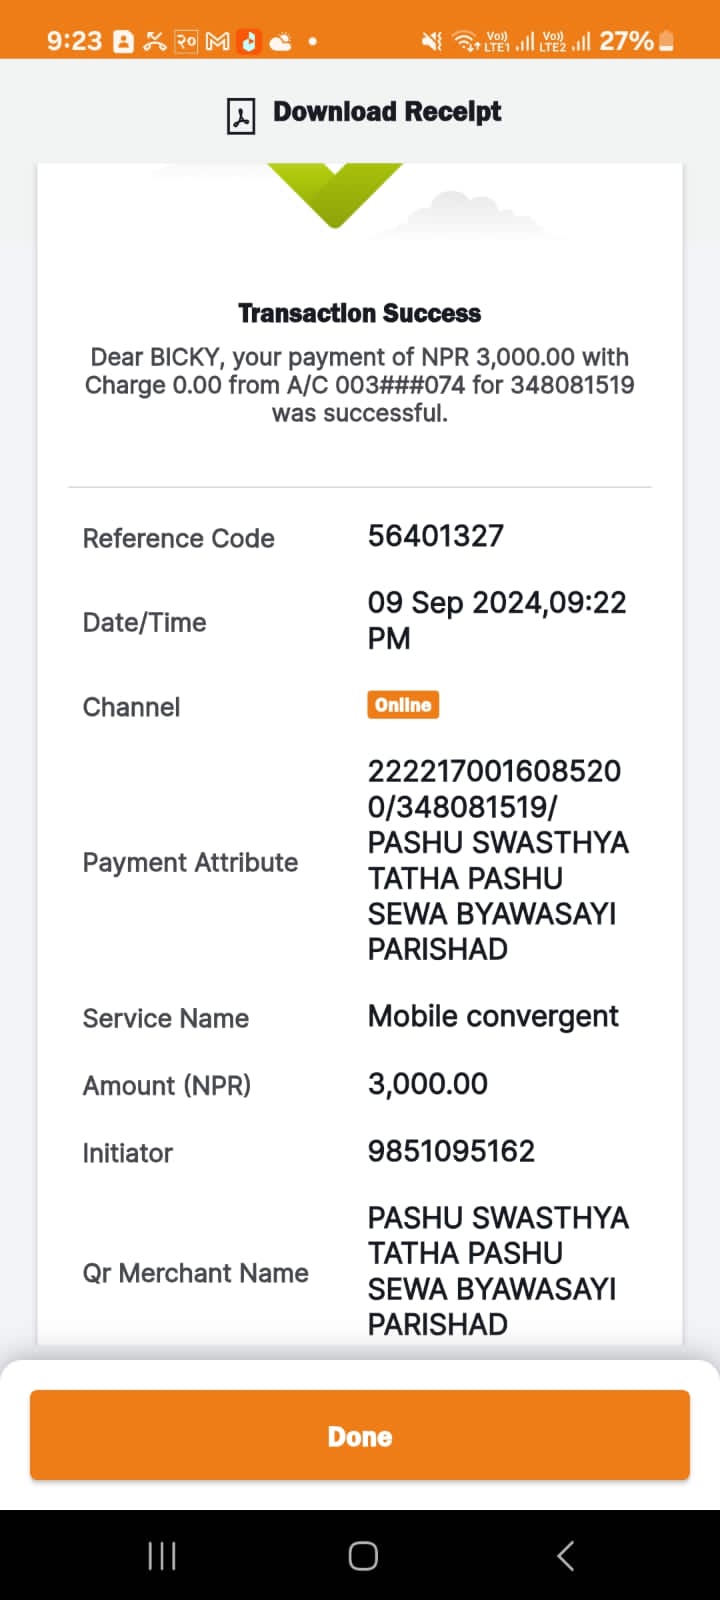Tap the Android back arrow icon

pyautogui.click(x=565, y=1555)
